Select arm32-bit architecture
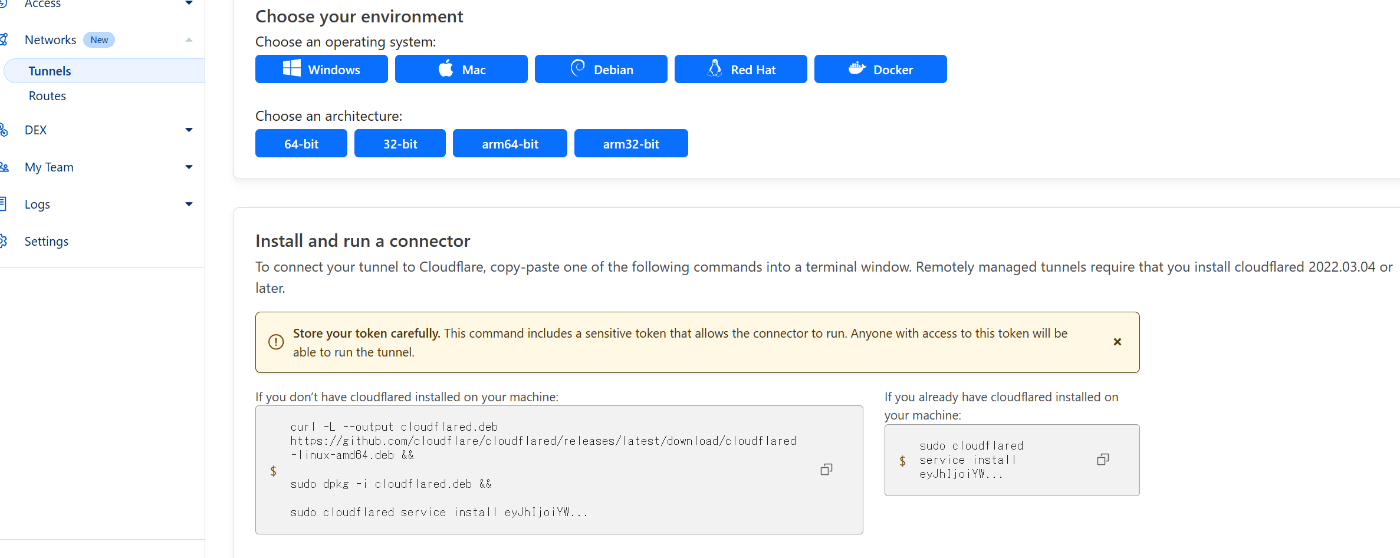The height and width of the screenshot is (558, 1400). [631, 144]
